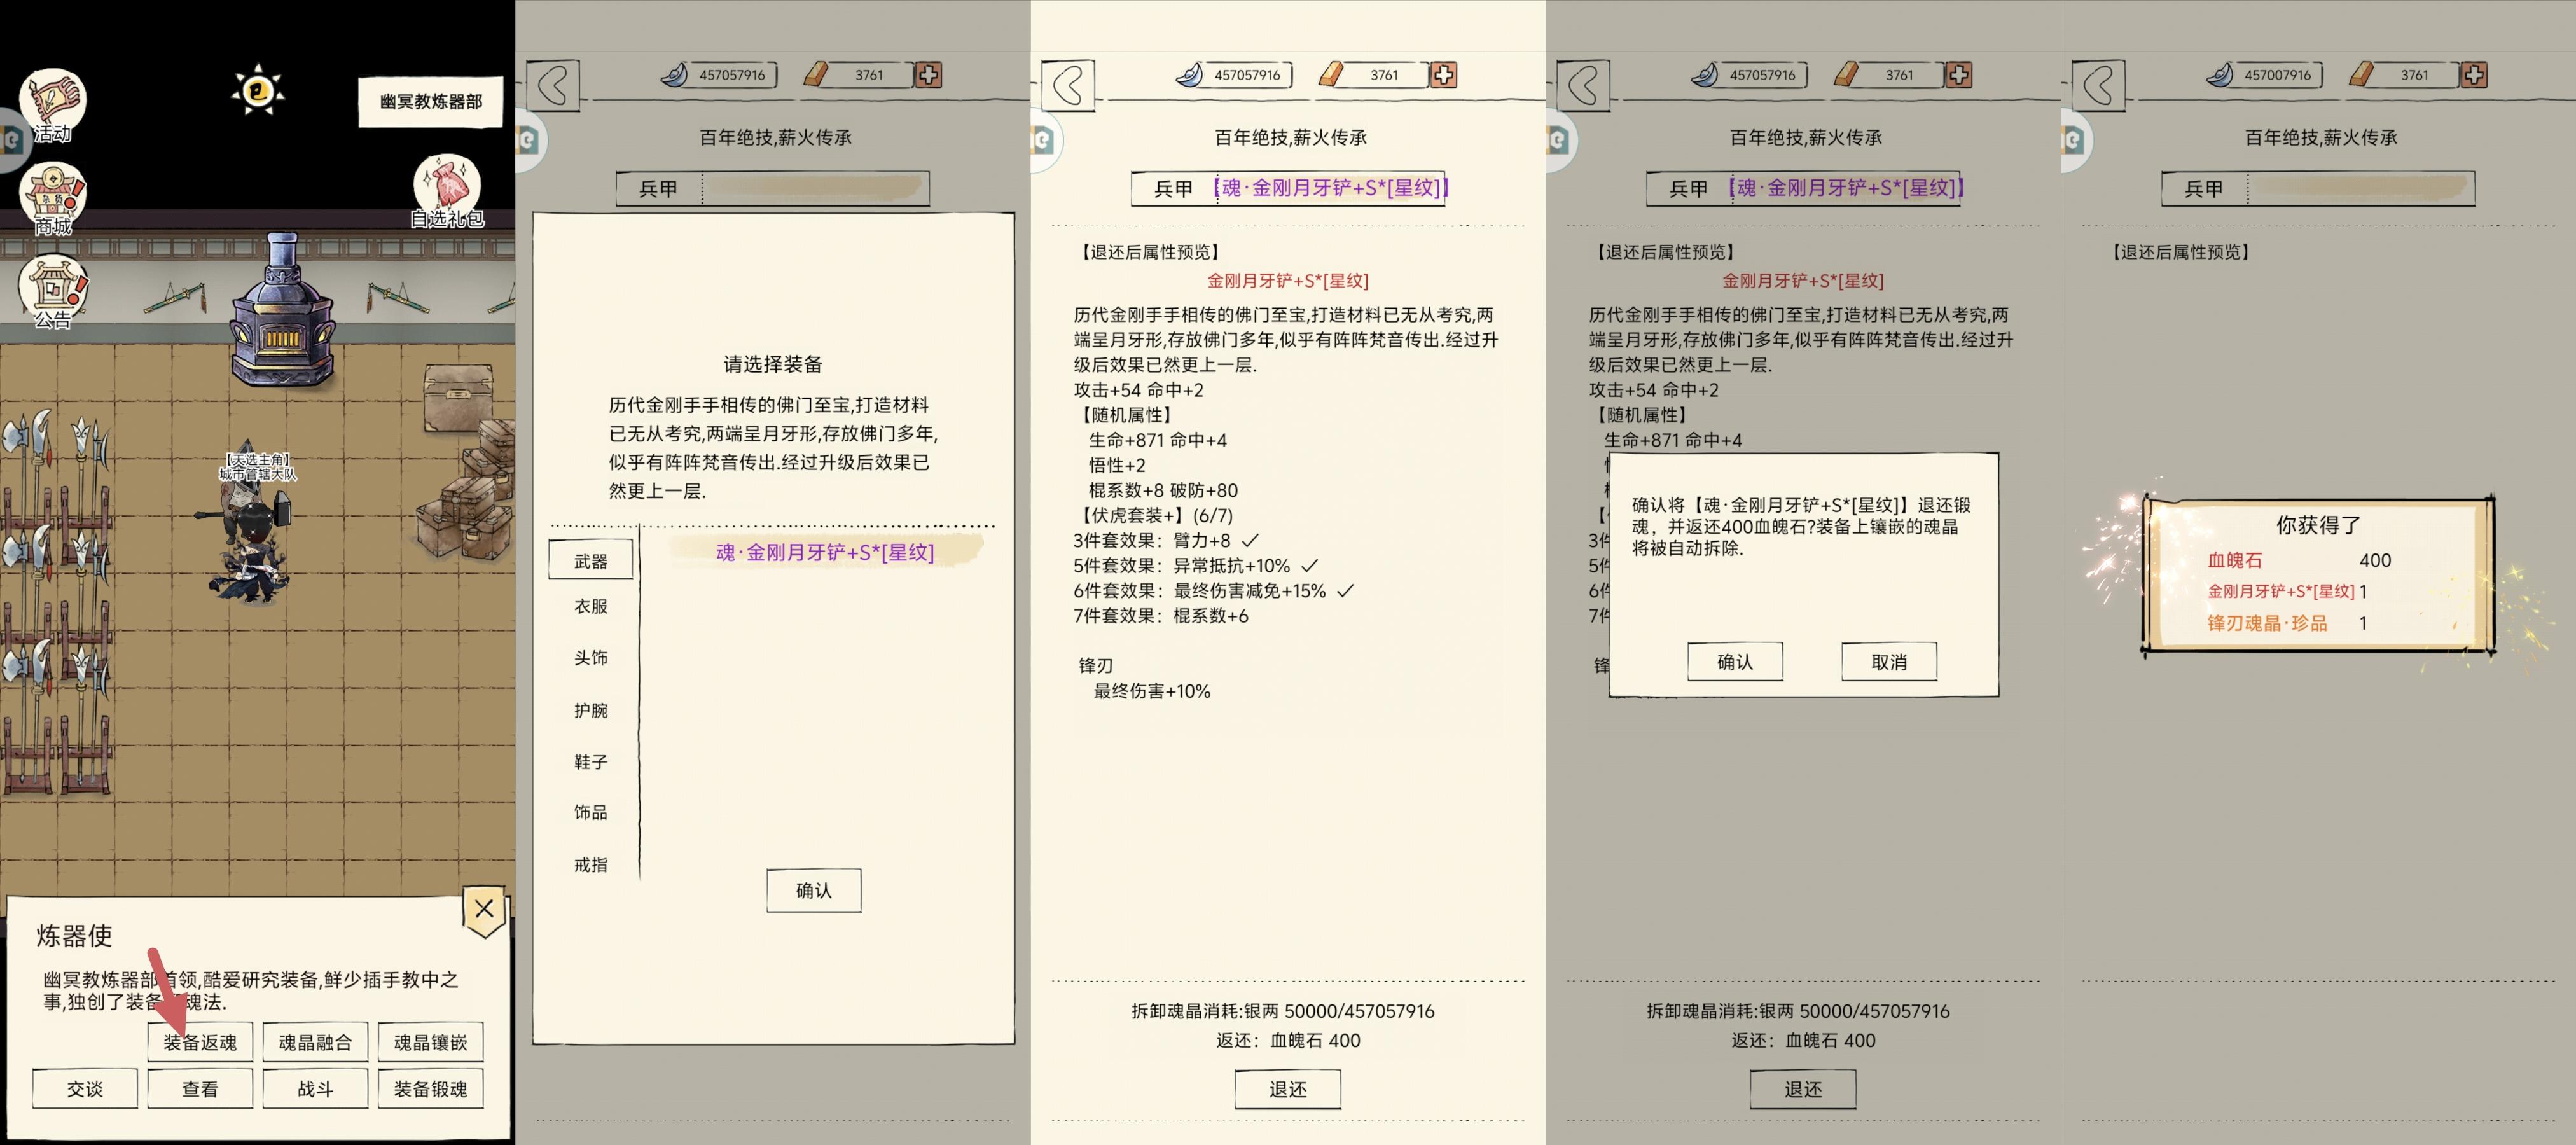Open the 公告 announcements icon
2576x1145 pixels.
click(53, 292)
